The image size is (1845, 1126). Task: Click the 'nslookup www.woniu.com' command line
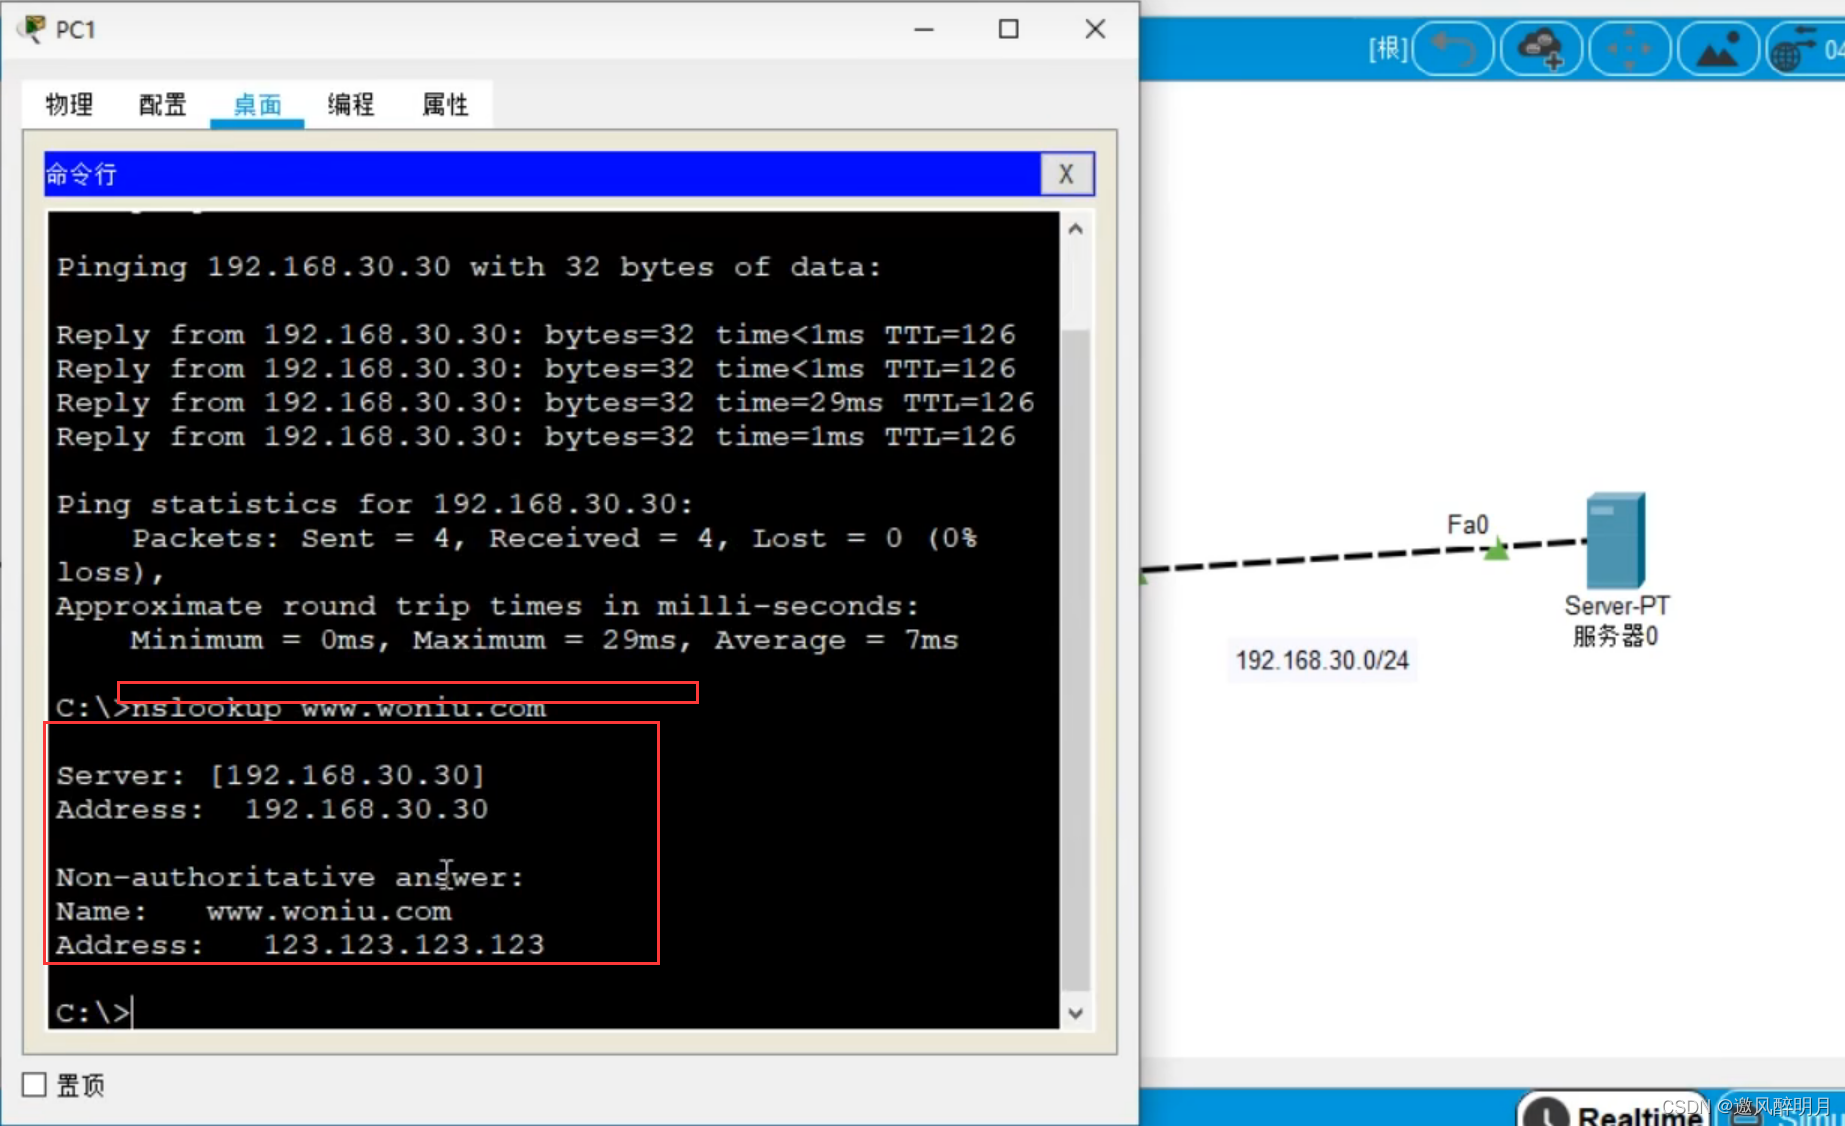click(x=301, y=708)
